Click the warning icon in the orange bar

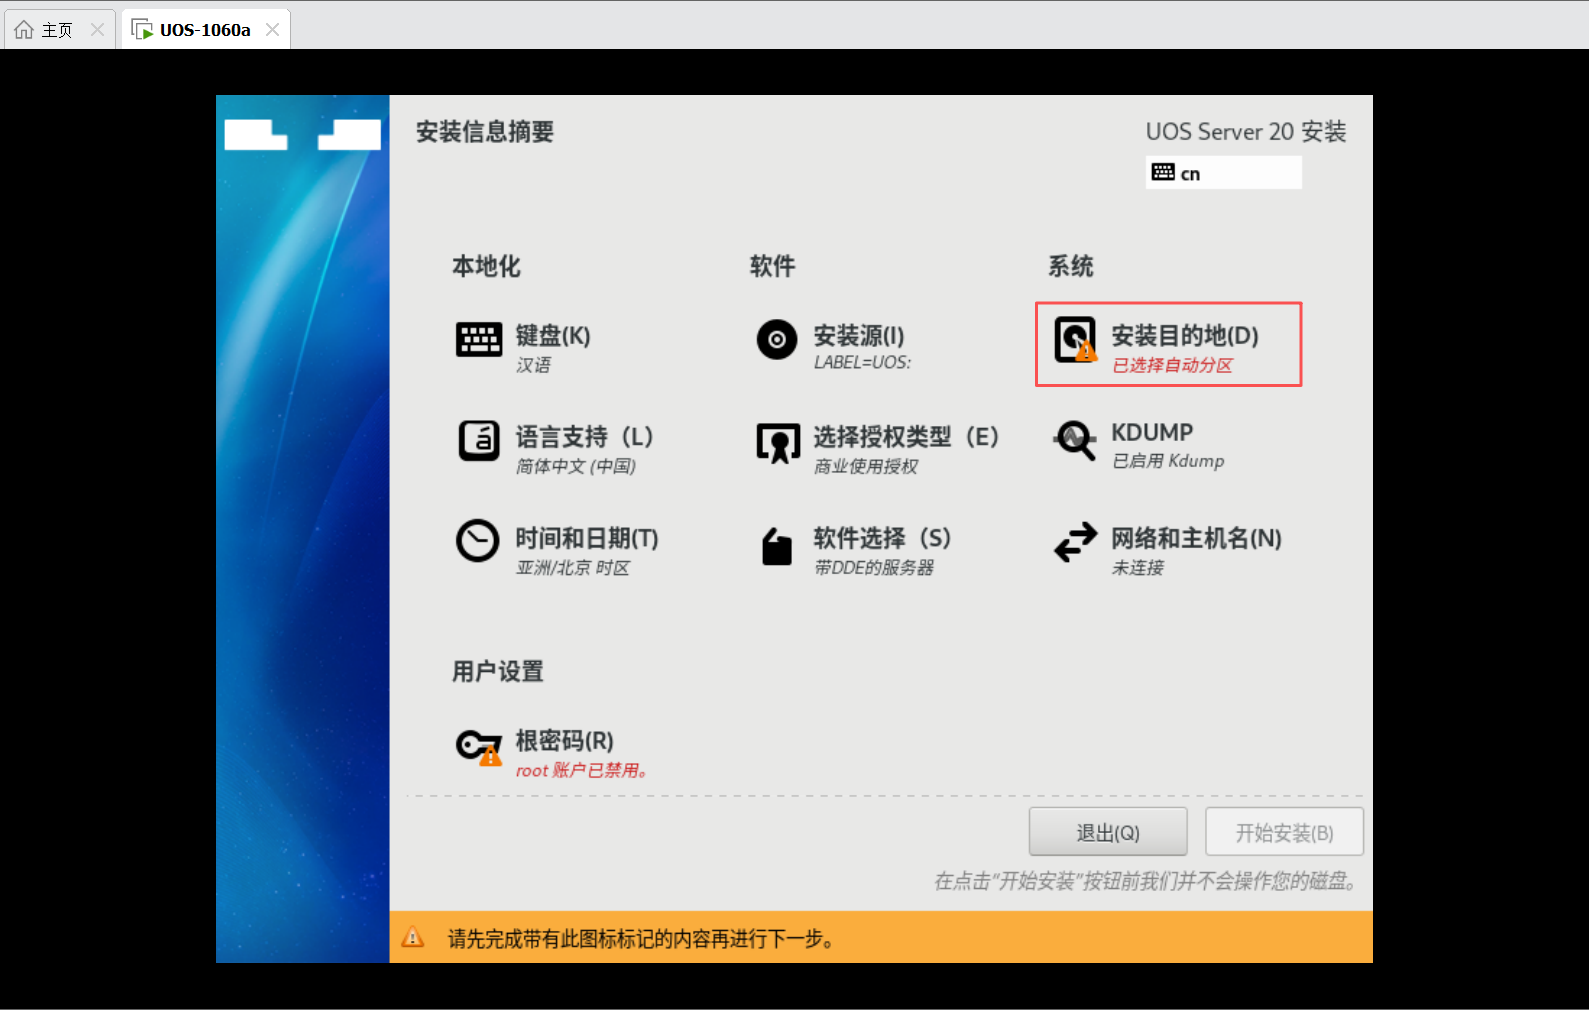point(412,938)
